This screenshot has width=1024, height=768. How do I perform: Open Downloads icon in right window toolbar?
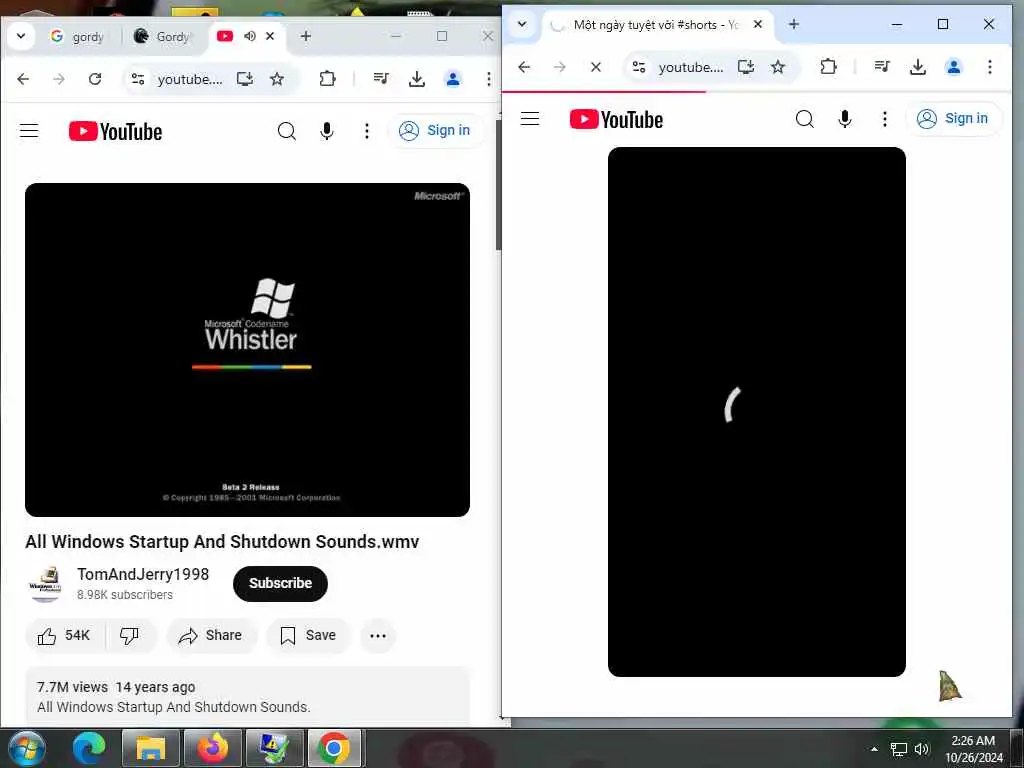pyautogui.click(x=918, y=67)
